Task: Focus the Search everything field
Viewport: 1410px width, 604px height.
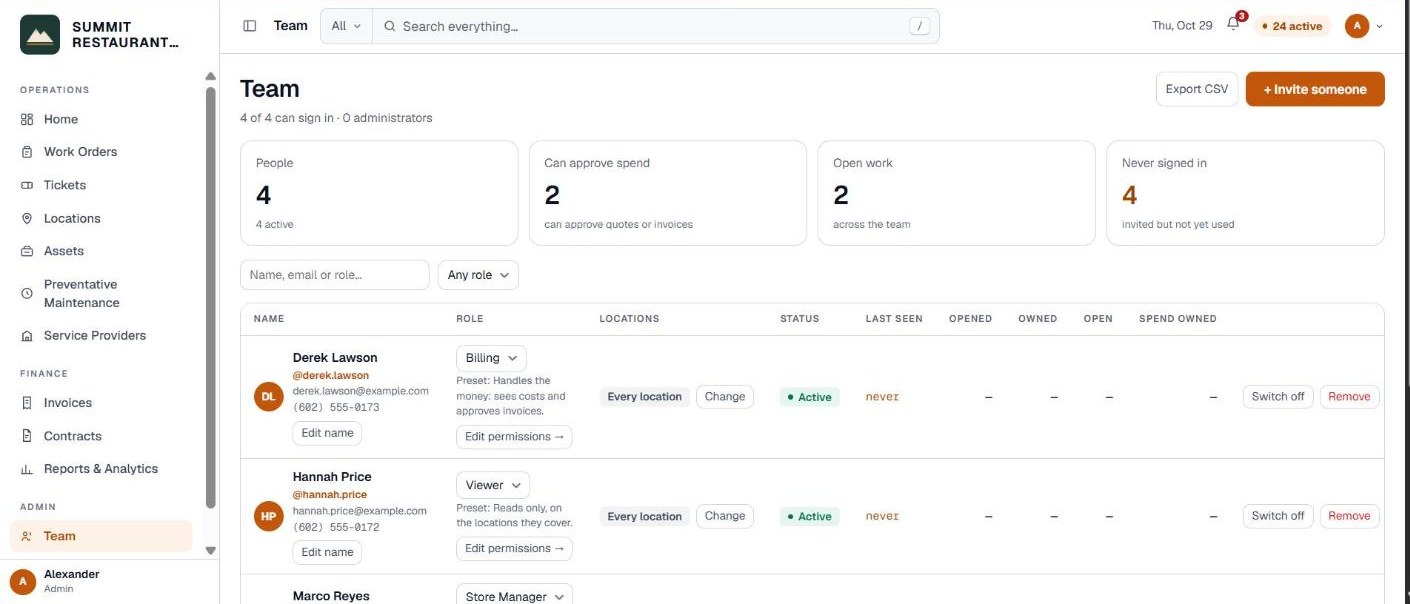Action: pyautogui.click(x=656, y=26)
